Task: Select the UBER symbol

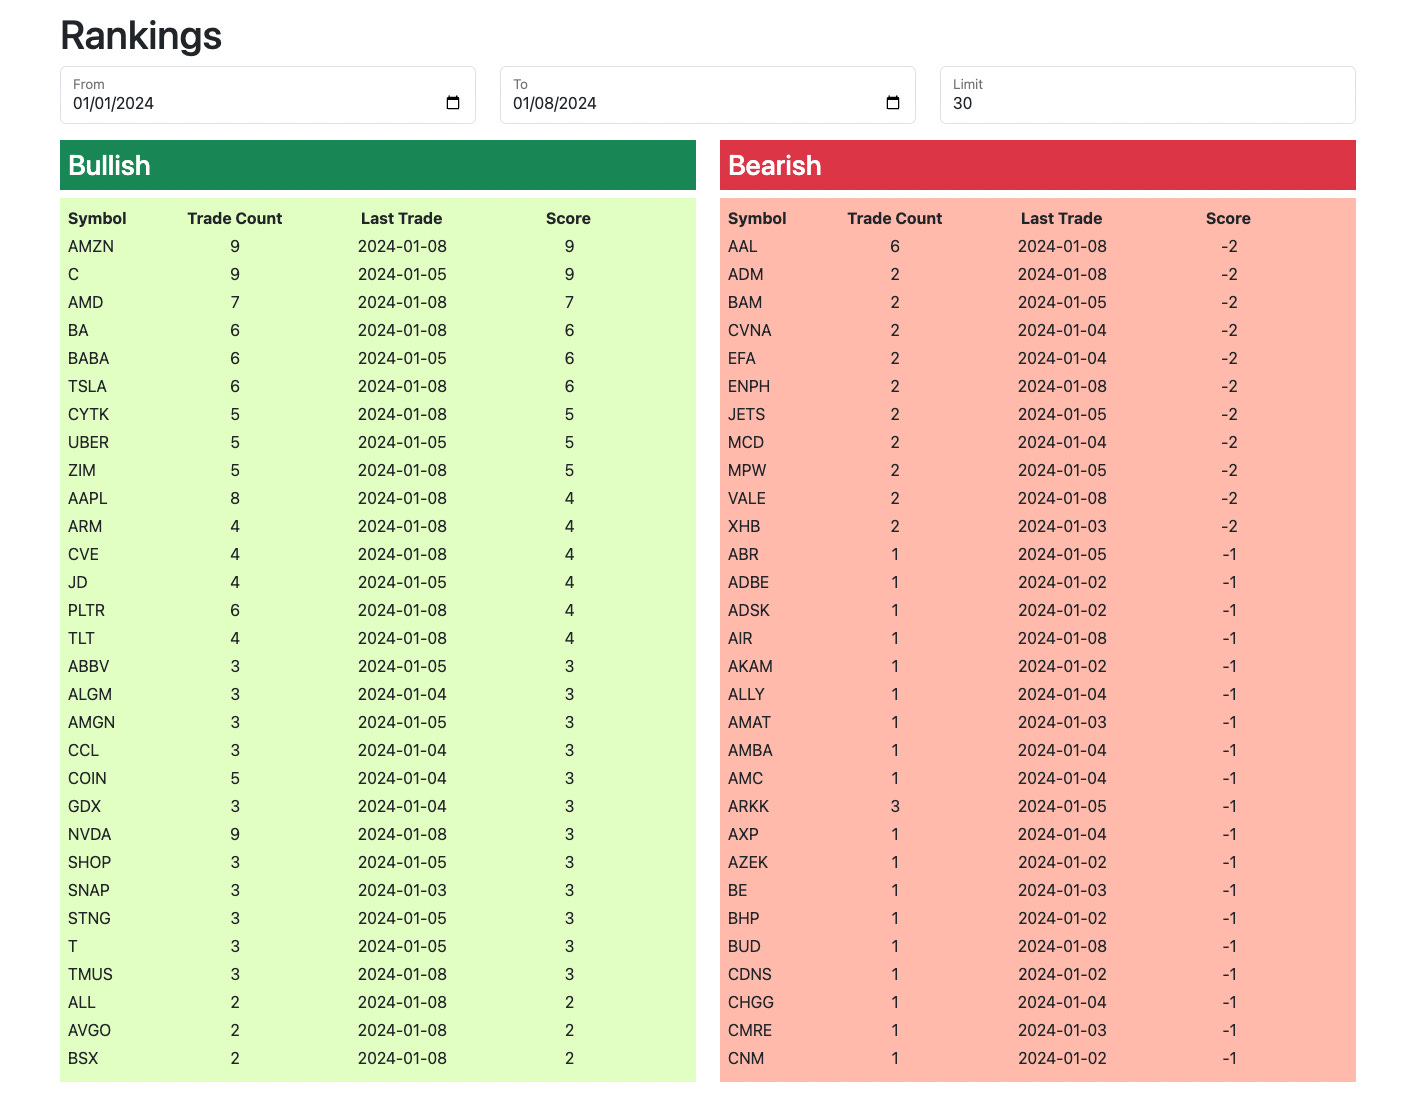Action: (x=89, y=442)
